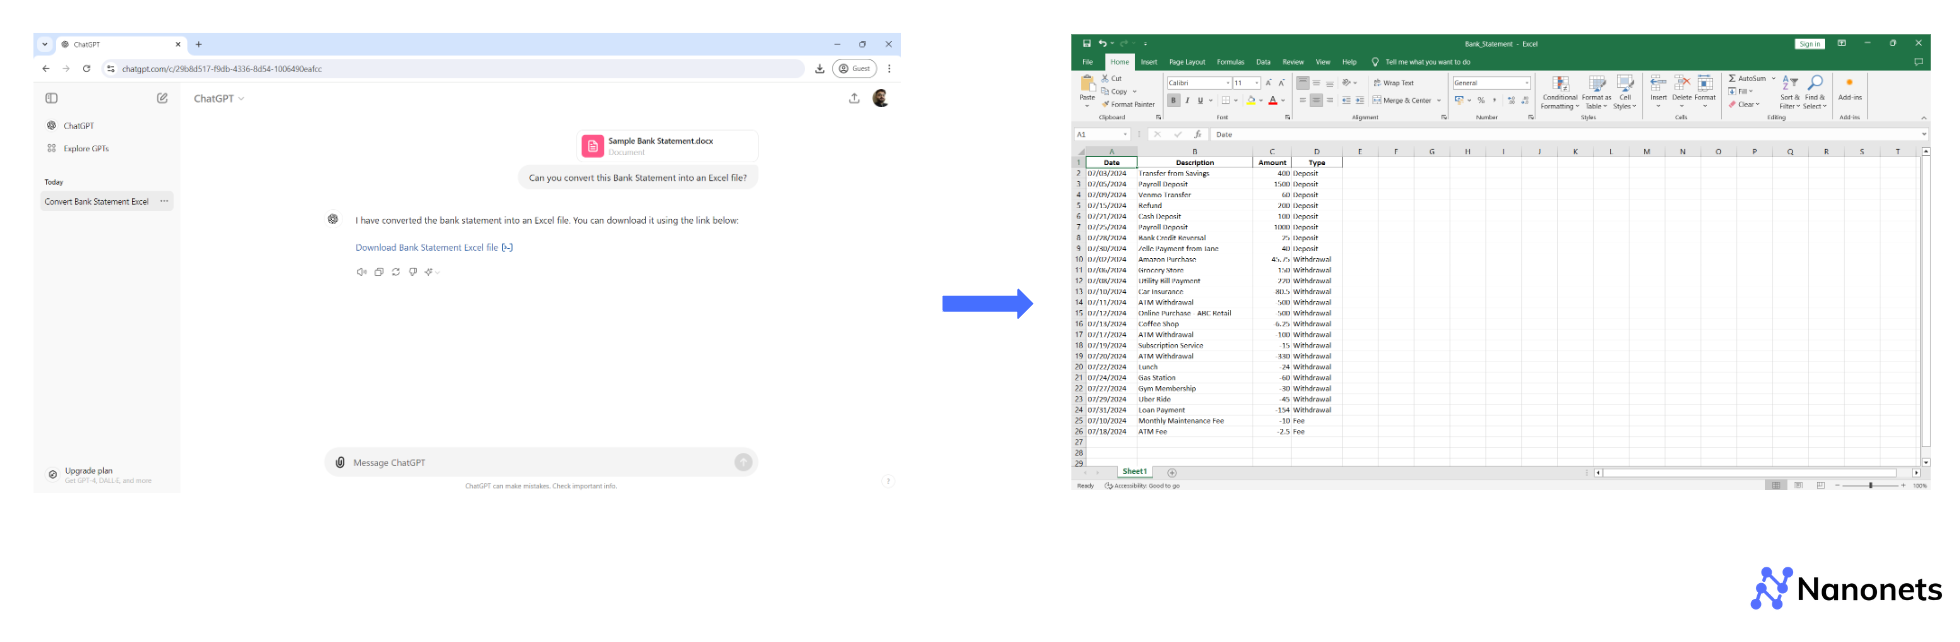Screen dimensions: 1960x642
Task: Open Sort & Filter in Excel
Action: (x=1790, y=92)
